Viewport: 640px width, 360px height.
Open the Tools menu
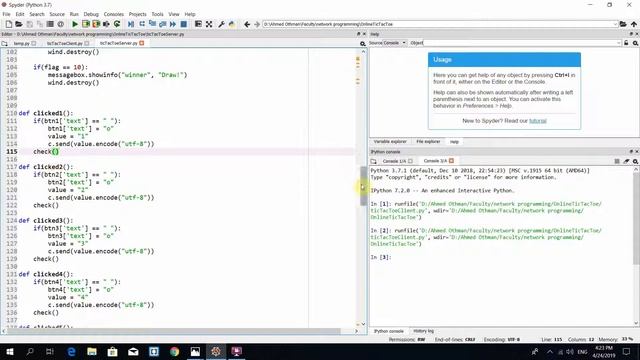tap(158, 14)
